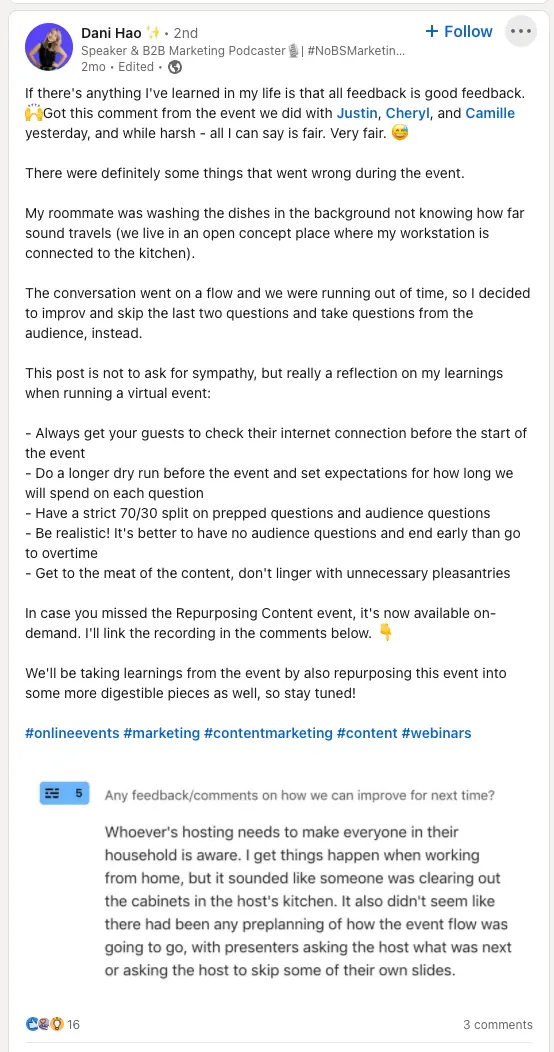Screen dimensions: 554x1052
Task: Open the #contentmarketing hashtag
Action: click(x=268, y=733)
